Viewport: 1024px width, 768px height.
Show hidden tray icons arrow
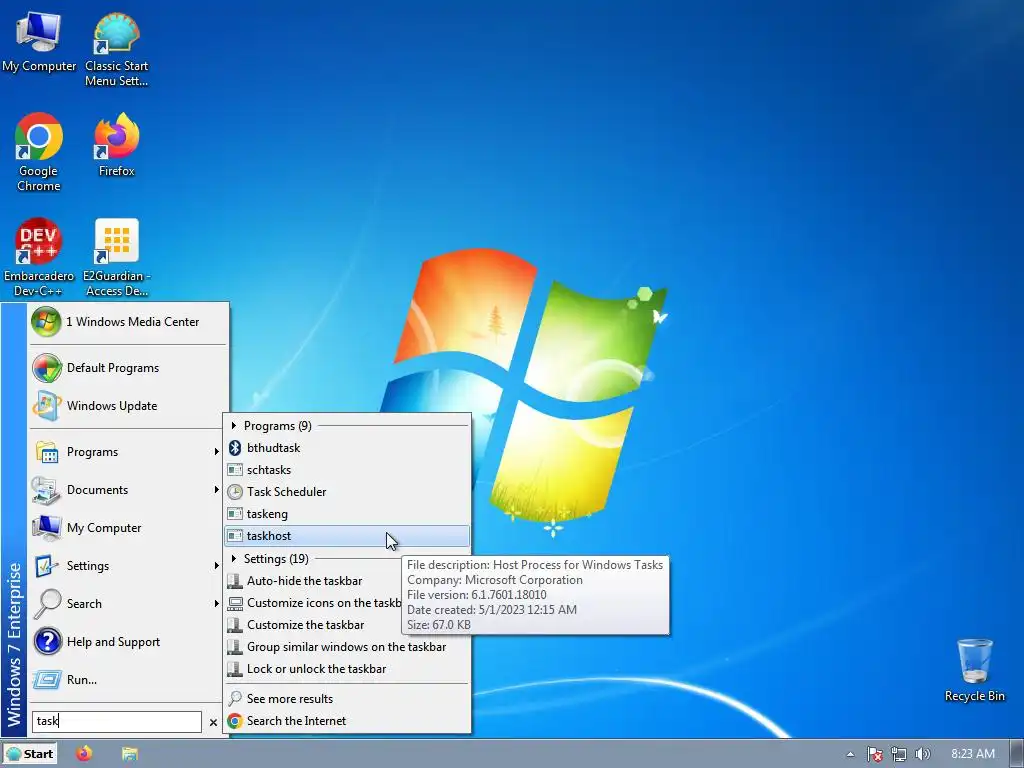point(850,754)
